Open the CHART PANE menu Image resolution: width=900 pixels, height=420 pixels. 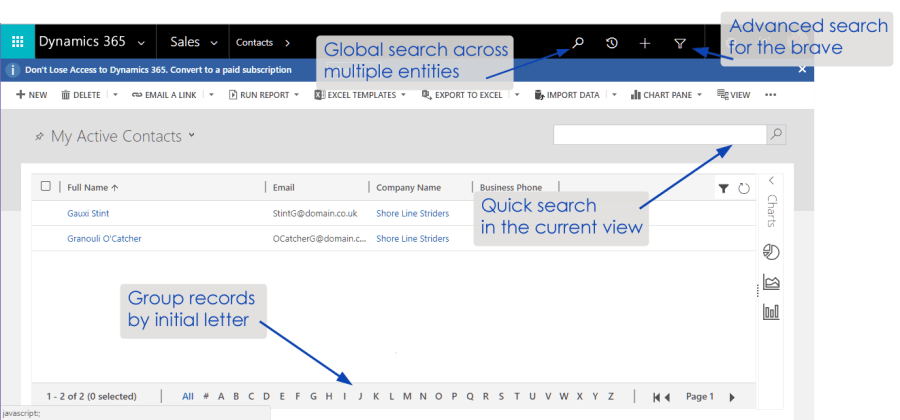(666, 95)
